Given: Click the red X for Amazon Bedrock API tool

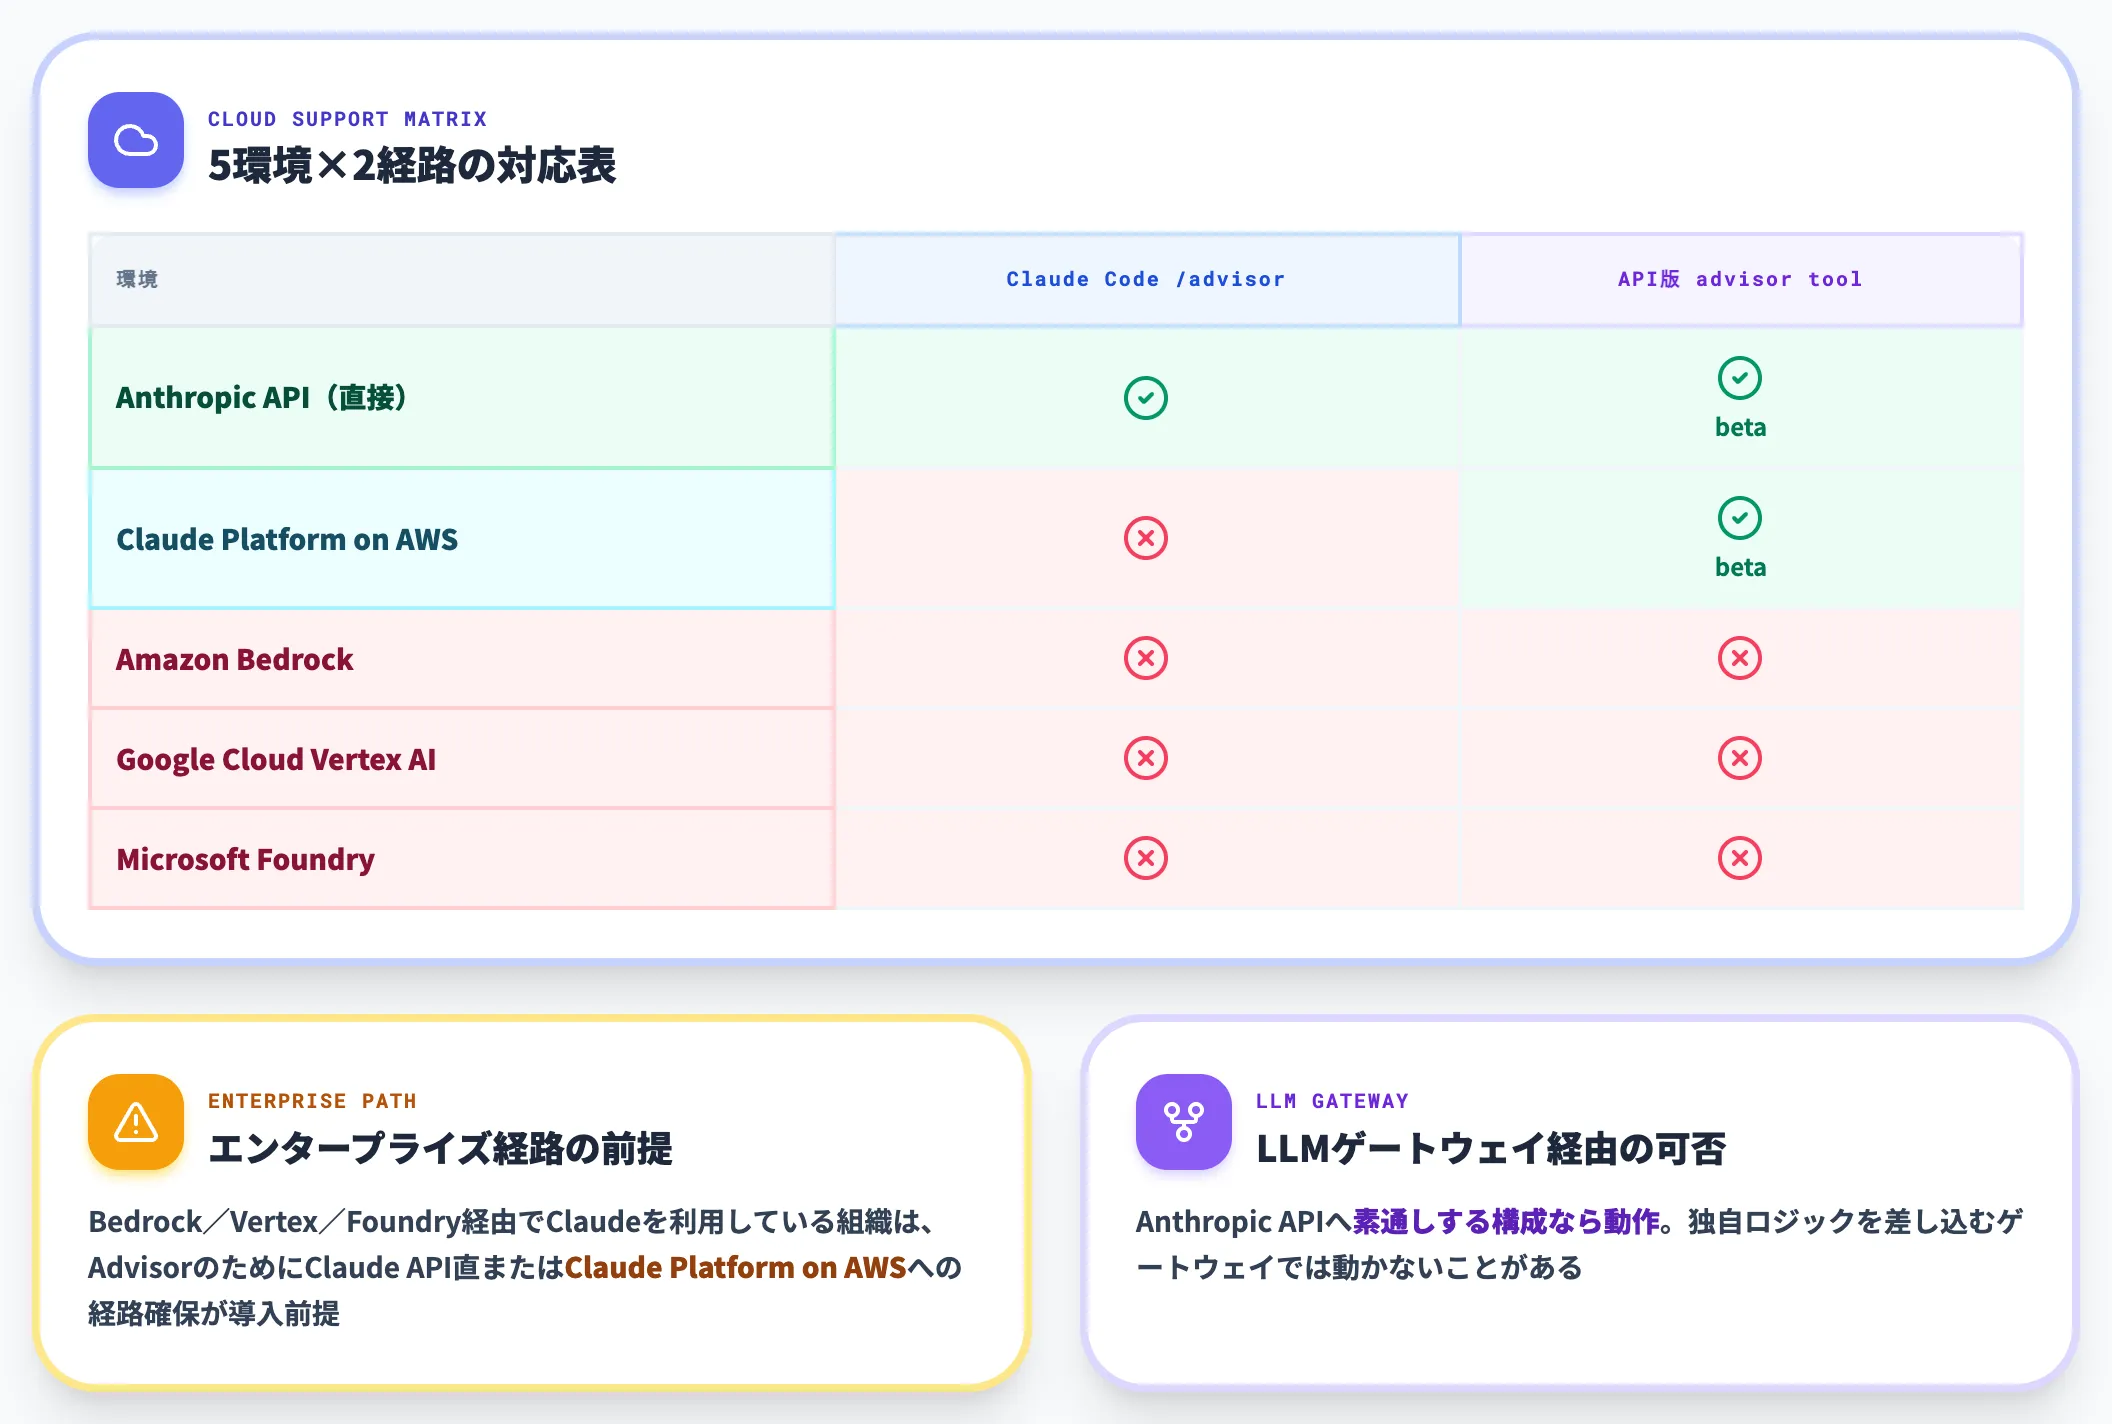Looking at the screenshot, I should tap(1740, 658).
